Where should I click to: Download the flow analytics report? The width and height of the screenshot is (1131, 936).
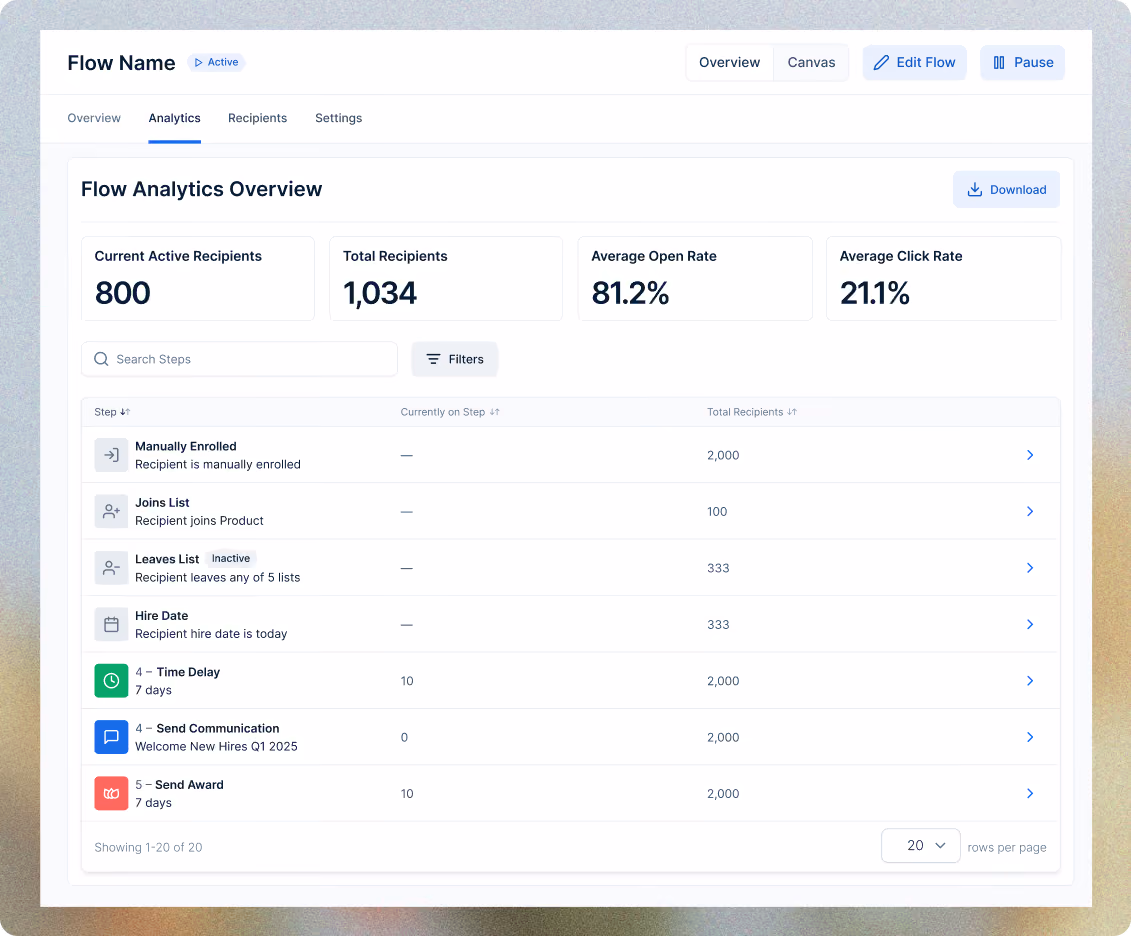click(x=1006, y=190)
